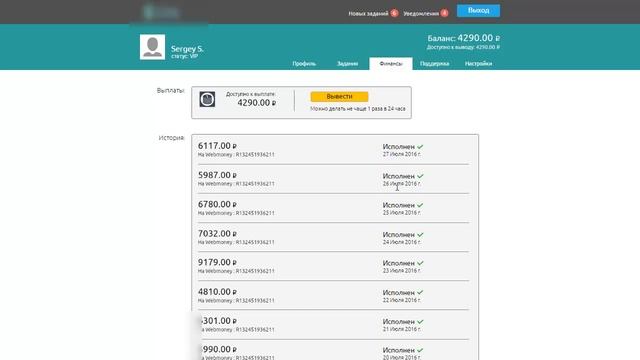Screen dimensions: 640x360
Task: Click the 22 Июля 2016 date
Action: pyautogui.click(x=402, y=300)
